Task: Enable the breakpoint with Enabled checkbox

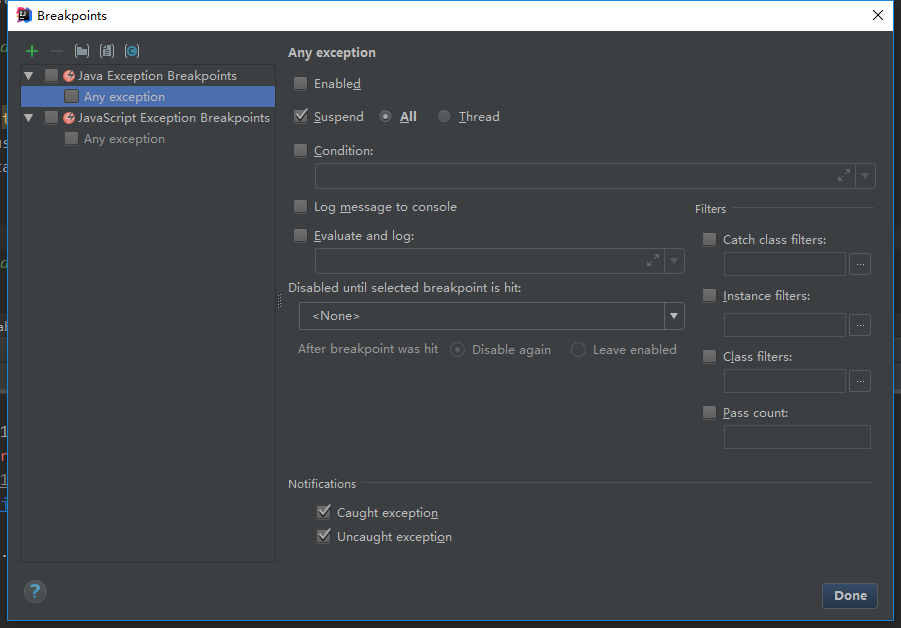Action: (x=301, y=84)
